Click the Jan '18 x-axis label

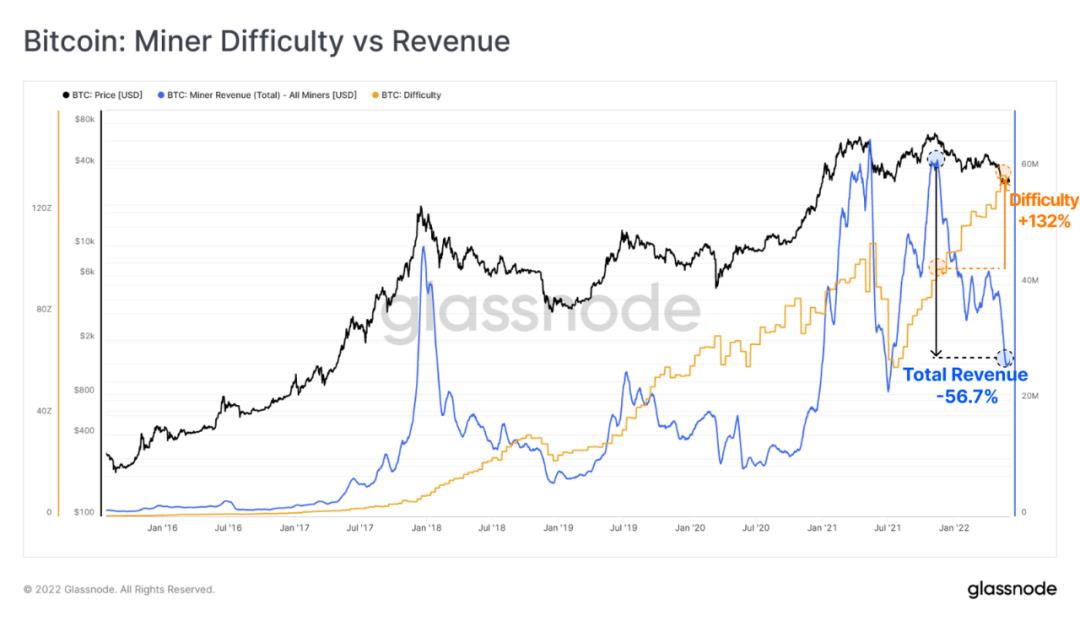coord(426,528)
